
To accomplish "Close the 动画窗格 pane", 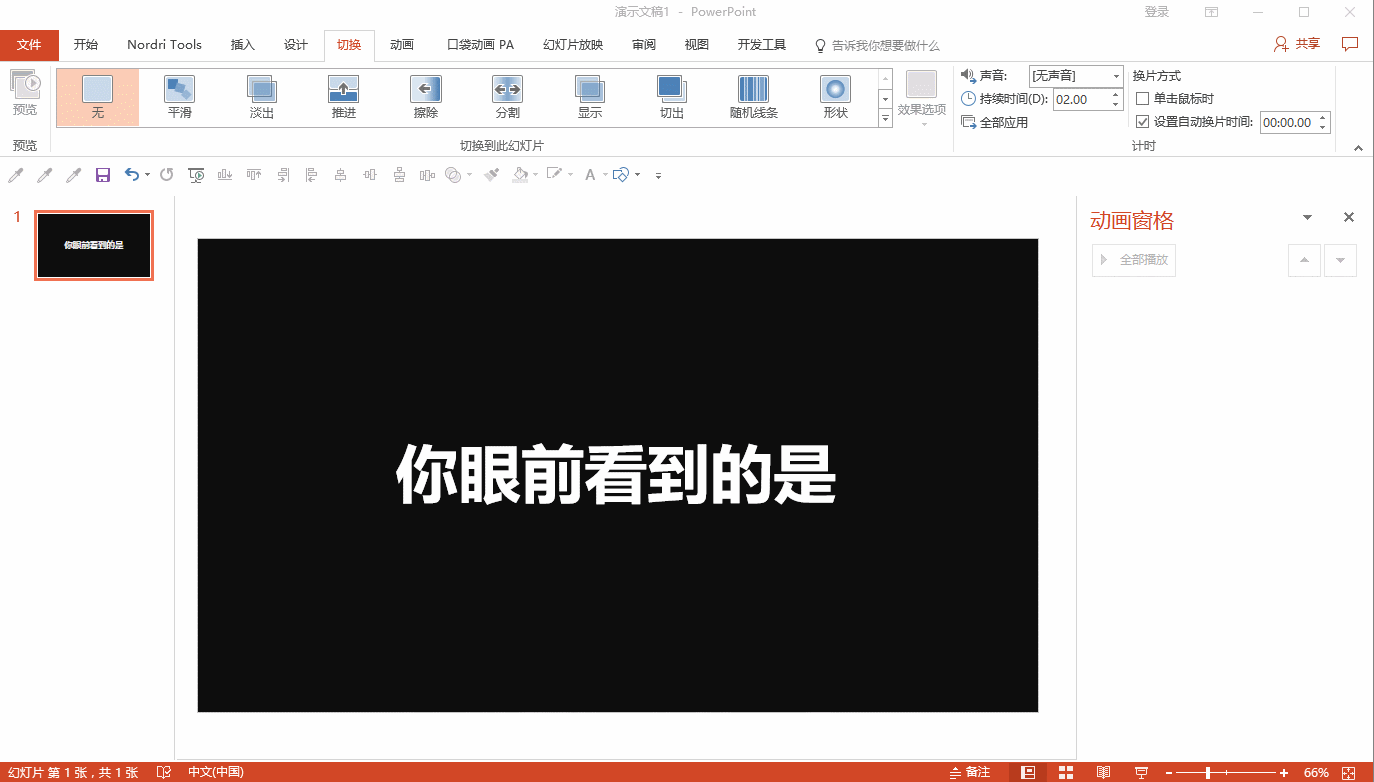I will pos(1349,218).
